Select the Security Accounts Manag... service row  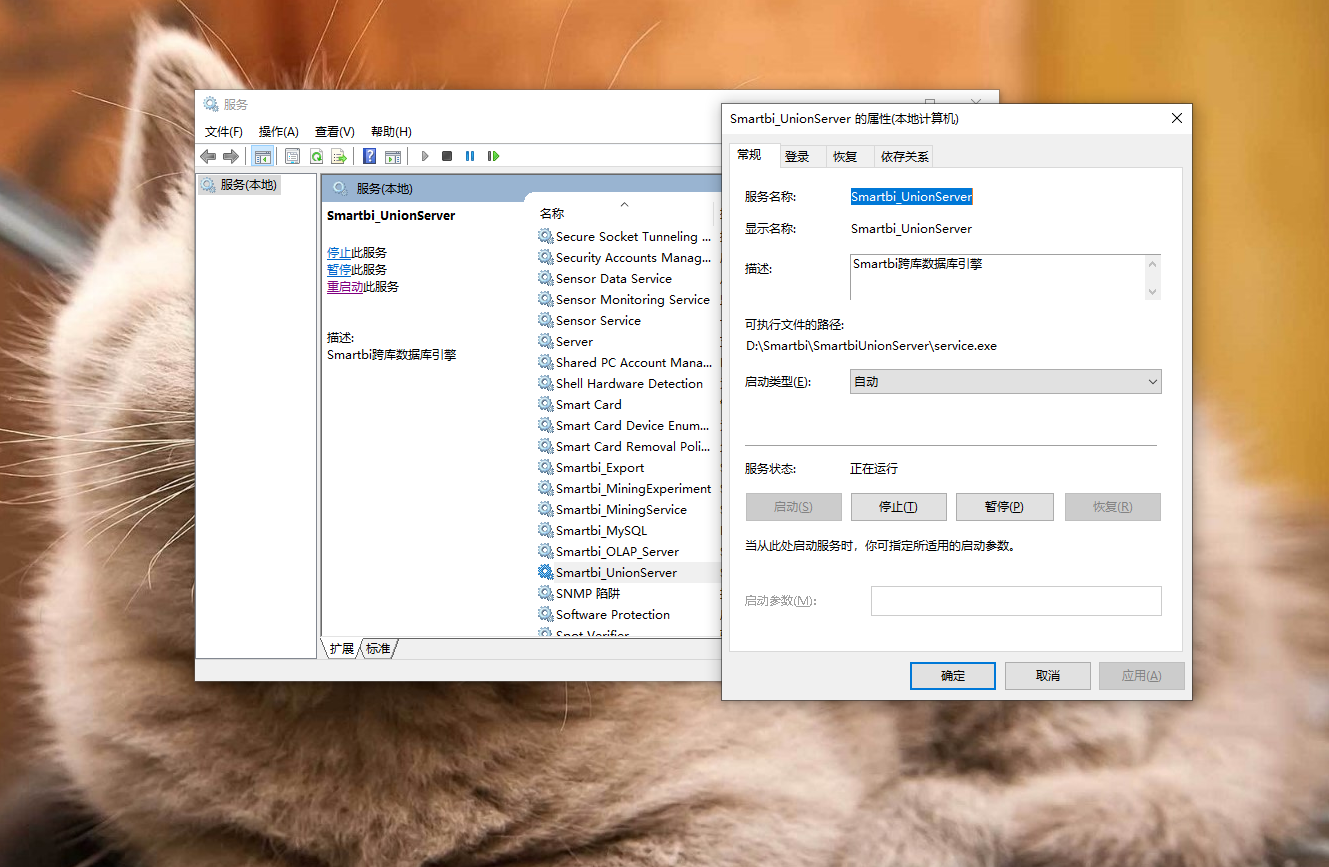pos(628,257)
